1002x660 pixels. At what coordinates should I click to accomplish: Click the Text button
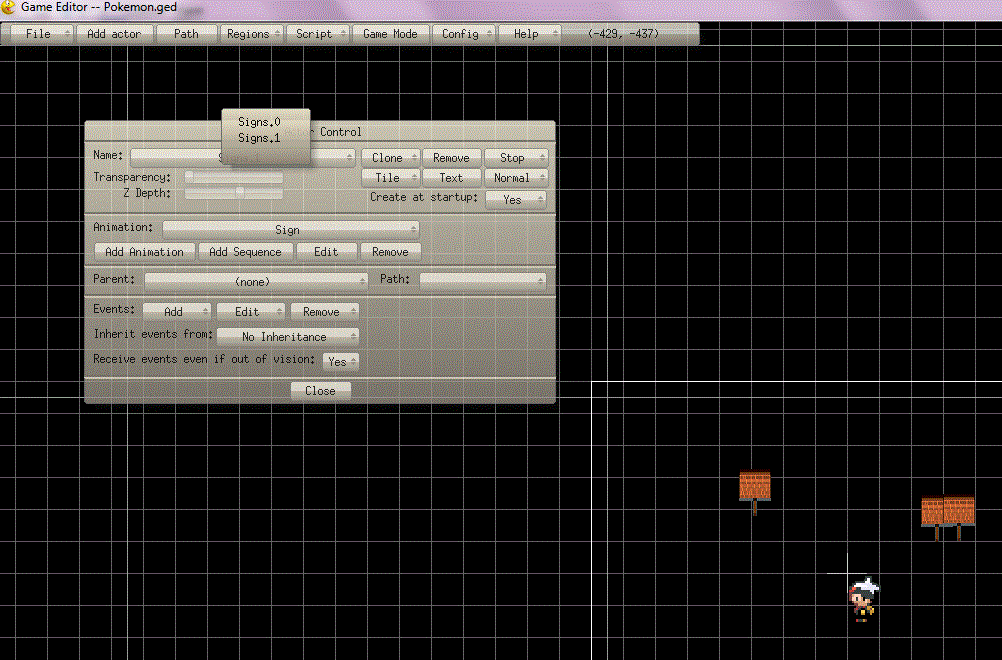coord(451,178)
